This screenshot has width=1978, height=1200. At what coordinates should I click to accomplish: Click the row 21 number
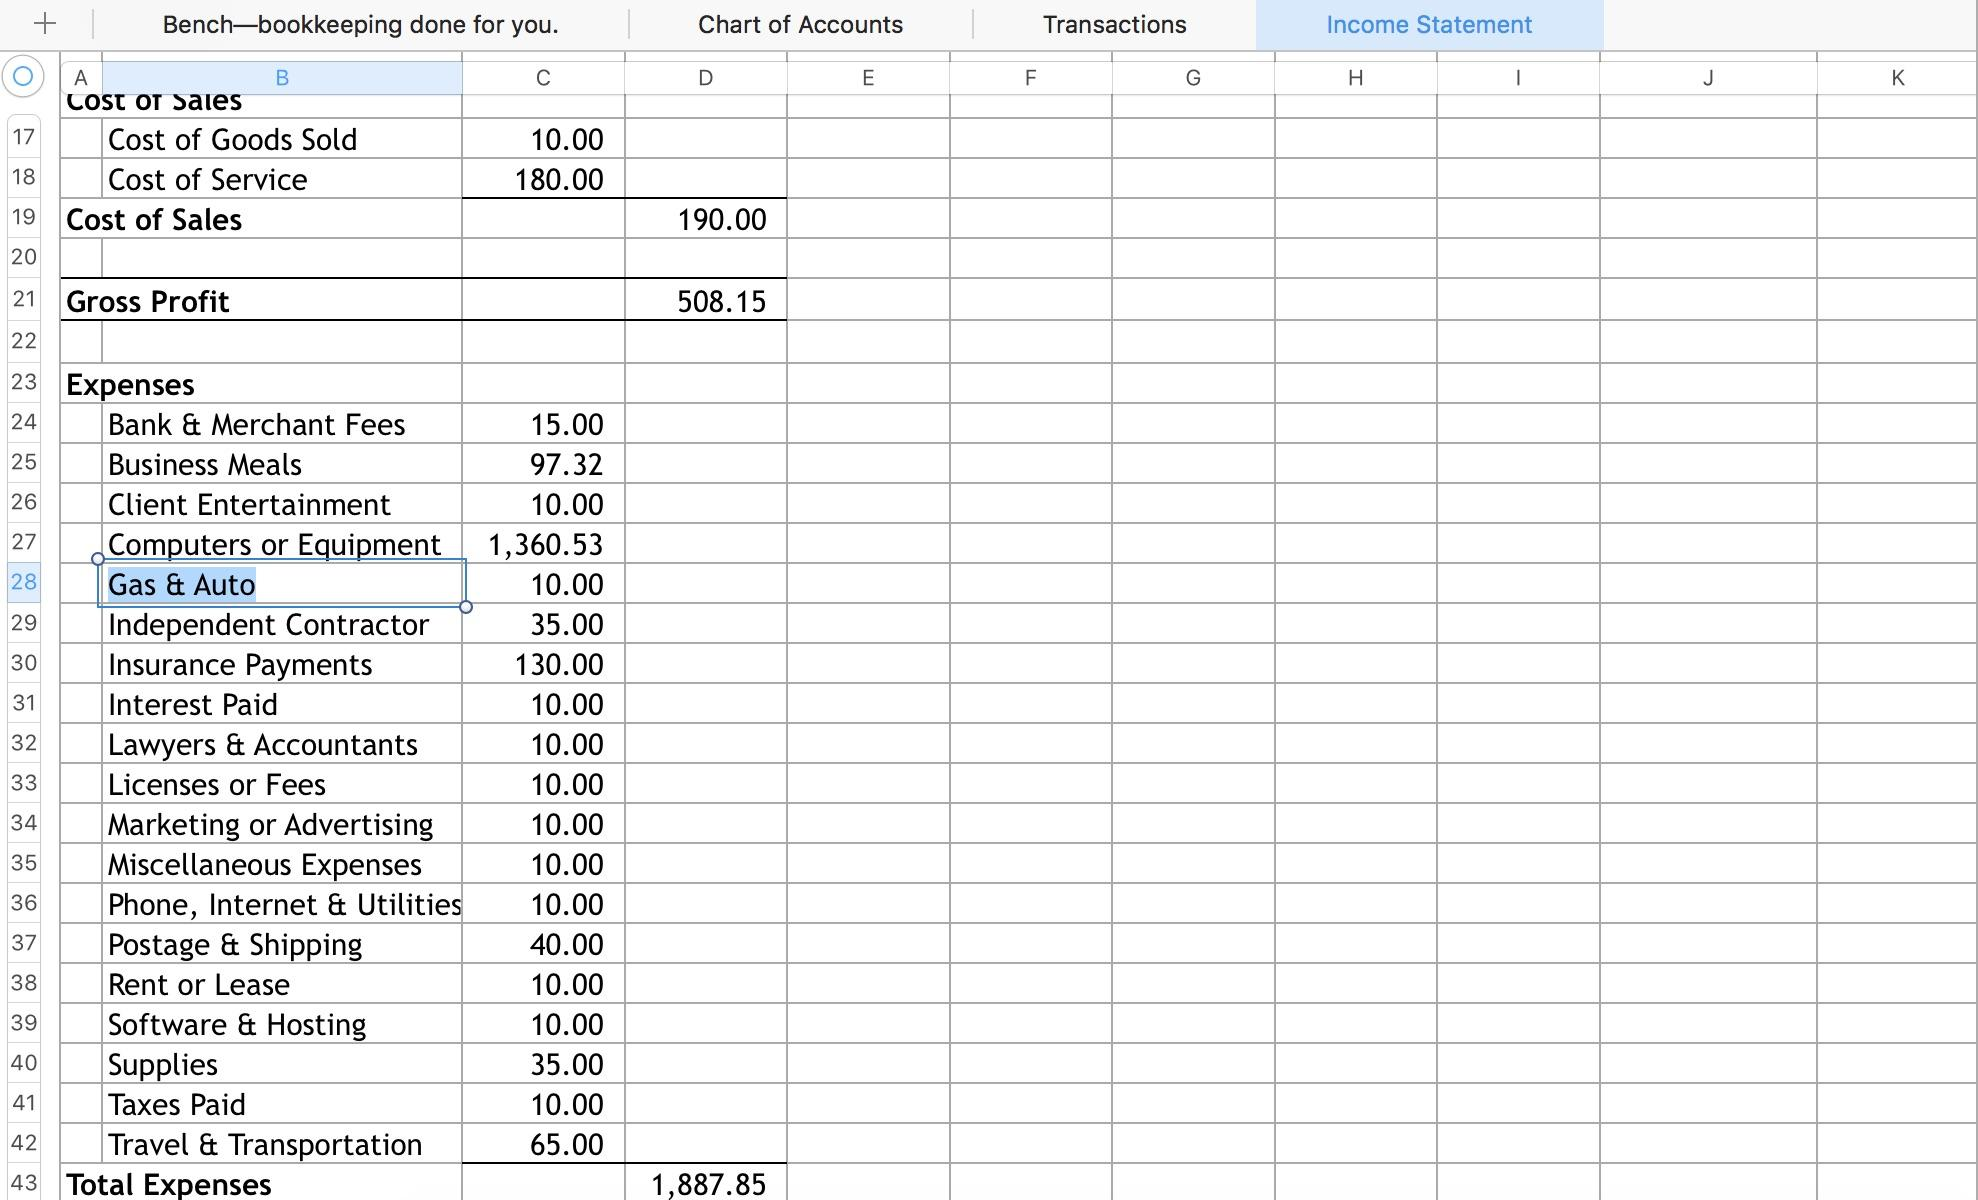(x=22, y=300)
